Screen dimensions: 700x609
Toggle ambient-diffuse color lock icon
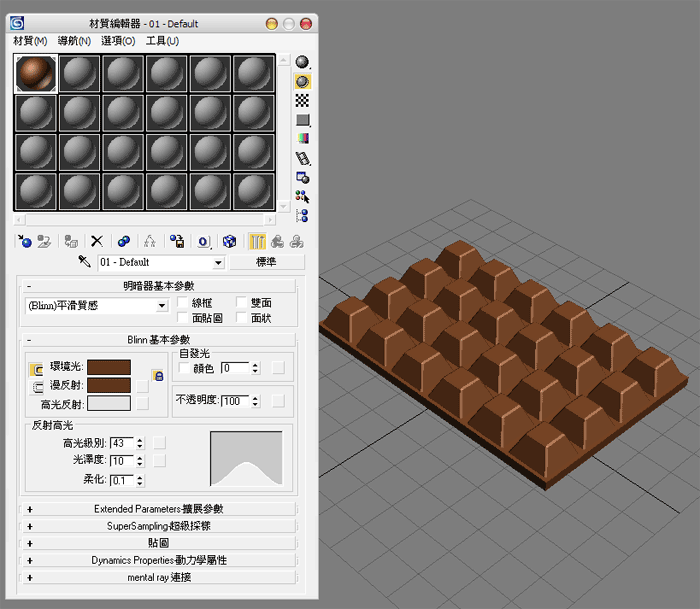point(158,375)
